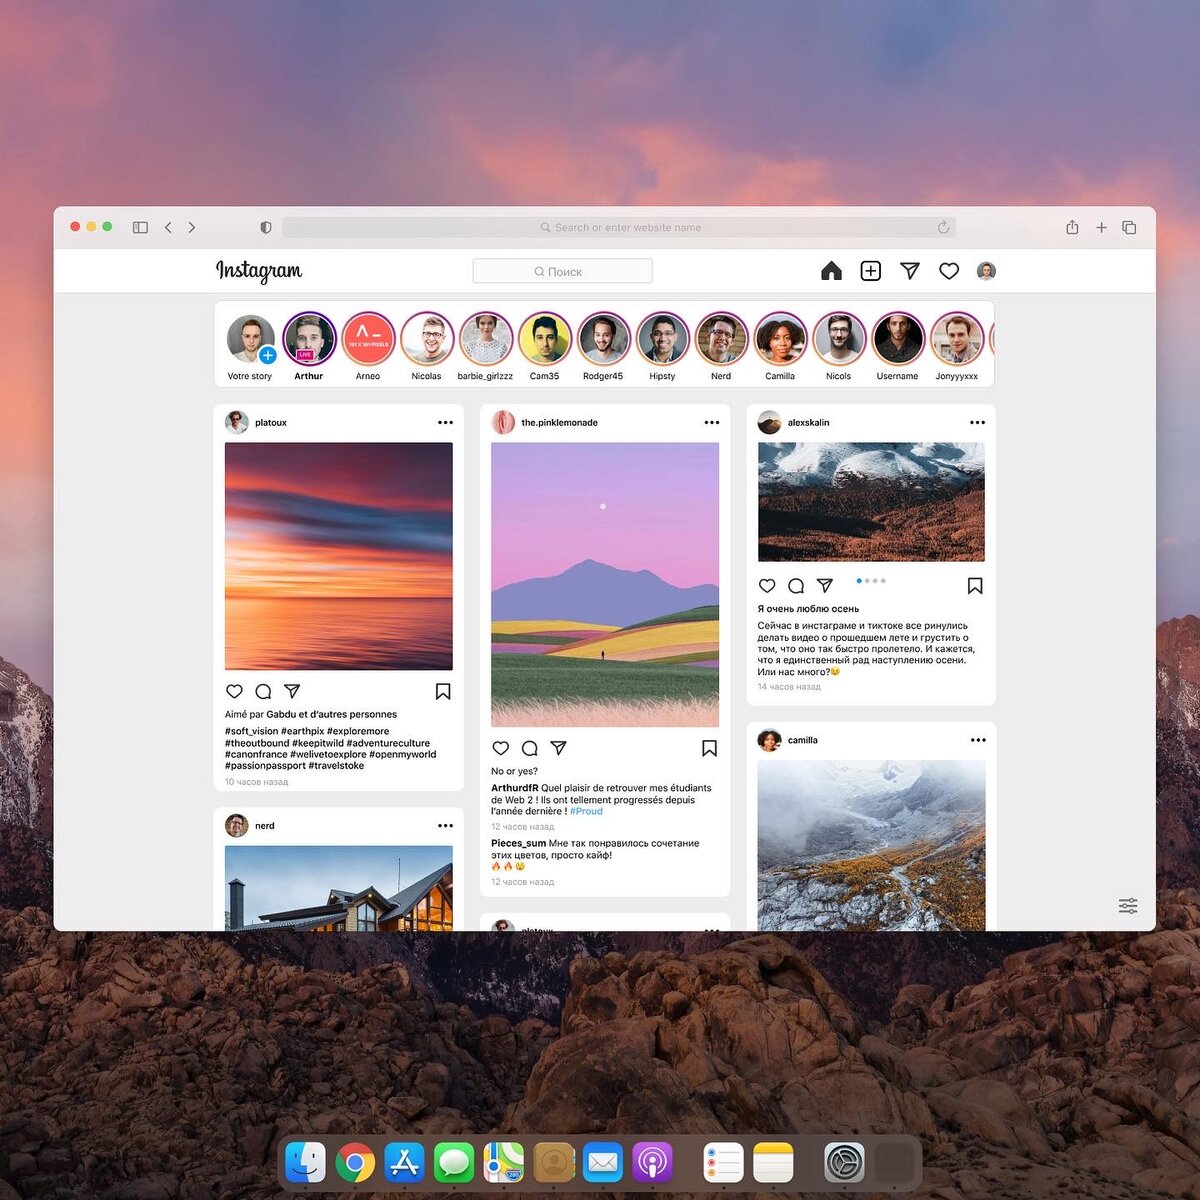Open settings sliders icon on the right edge of page
The image size is (1200, 1200).
1128,906
